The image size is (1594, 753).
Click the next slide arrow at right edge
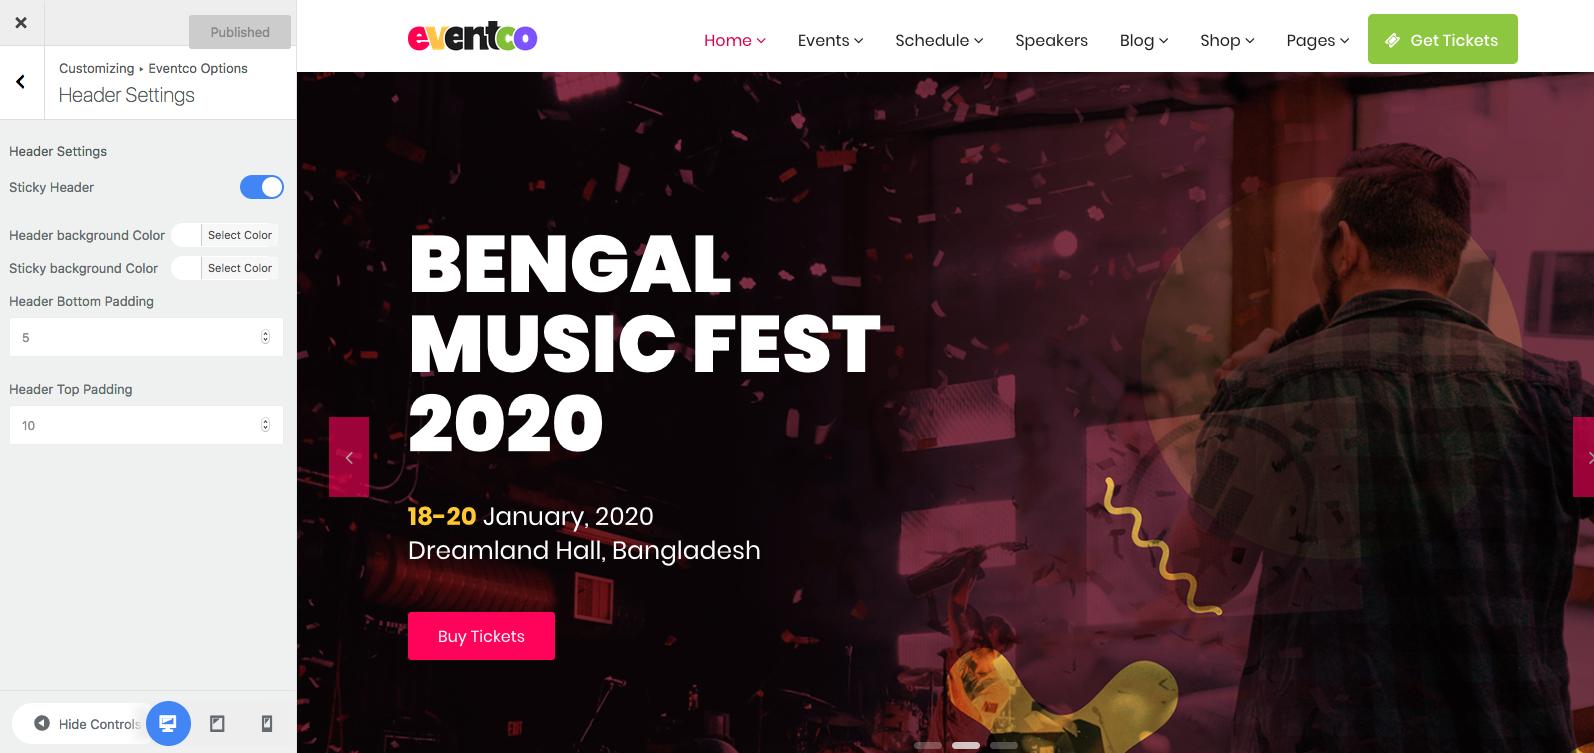pyautogui.click(x=1584, y=457)
